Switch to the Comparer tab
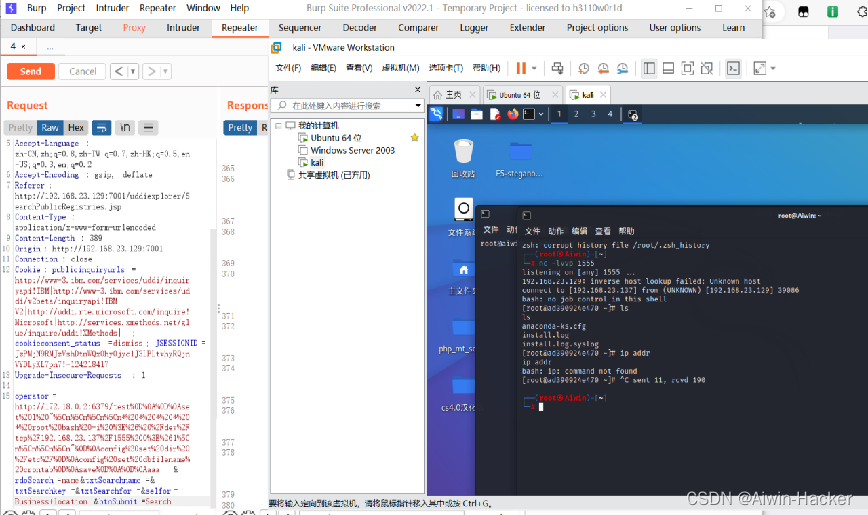This screenshot has height=515, width=868. click(418, 28)
